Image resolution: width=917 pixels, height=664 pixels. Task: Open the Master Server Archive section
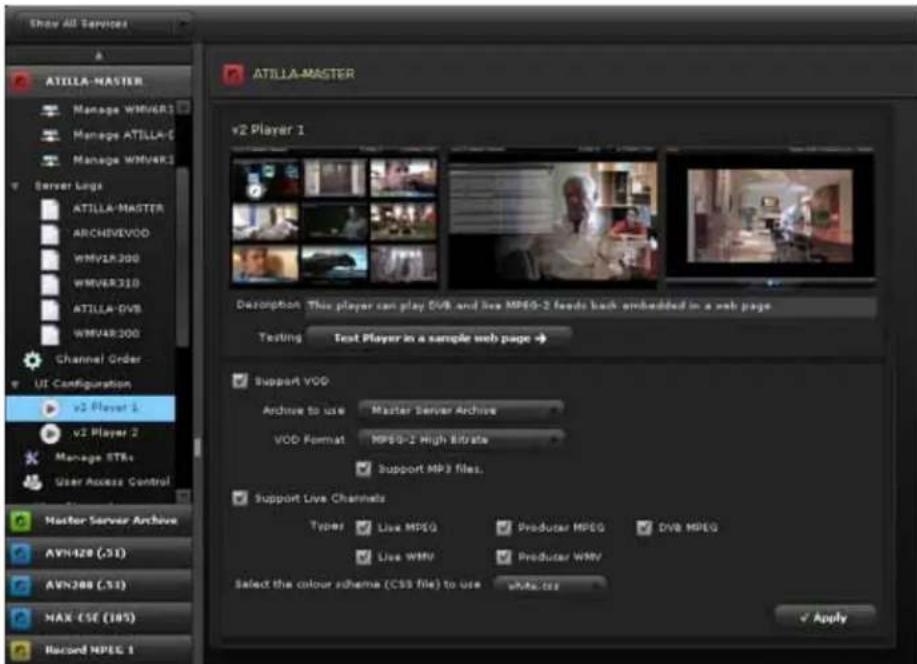click(98, 521)
